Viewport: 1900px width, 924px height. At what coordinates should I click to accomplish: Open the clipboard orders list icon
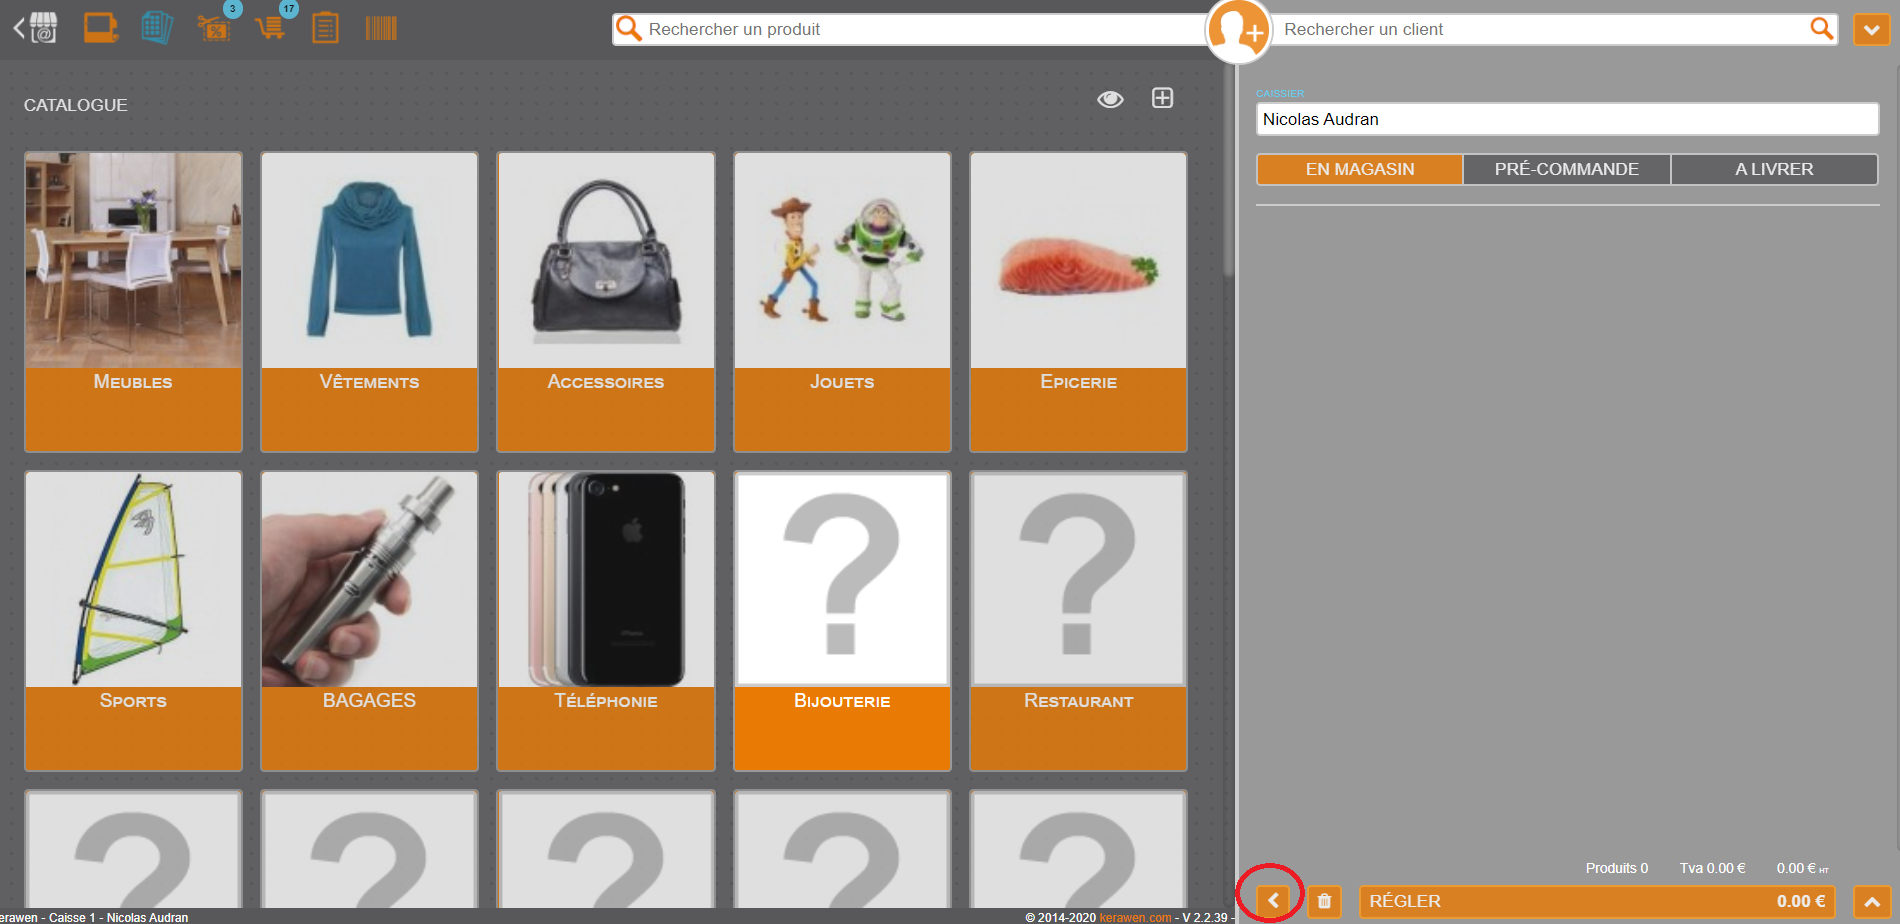point(325,28)
